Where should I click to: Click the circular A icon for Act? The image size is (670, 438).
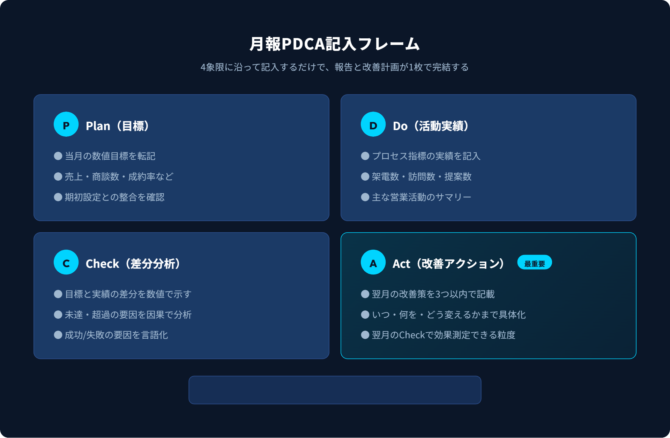pos(373,264)
